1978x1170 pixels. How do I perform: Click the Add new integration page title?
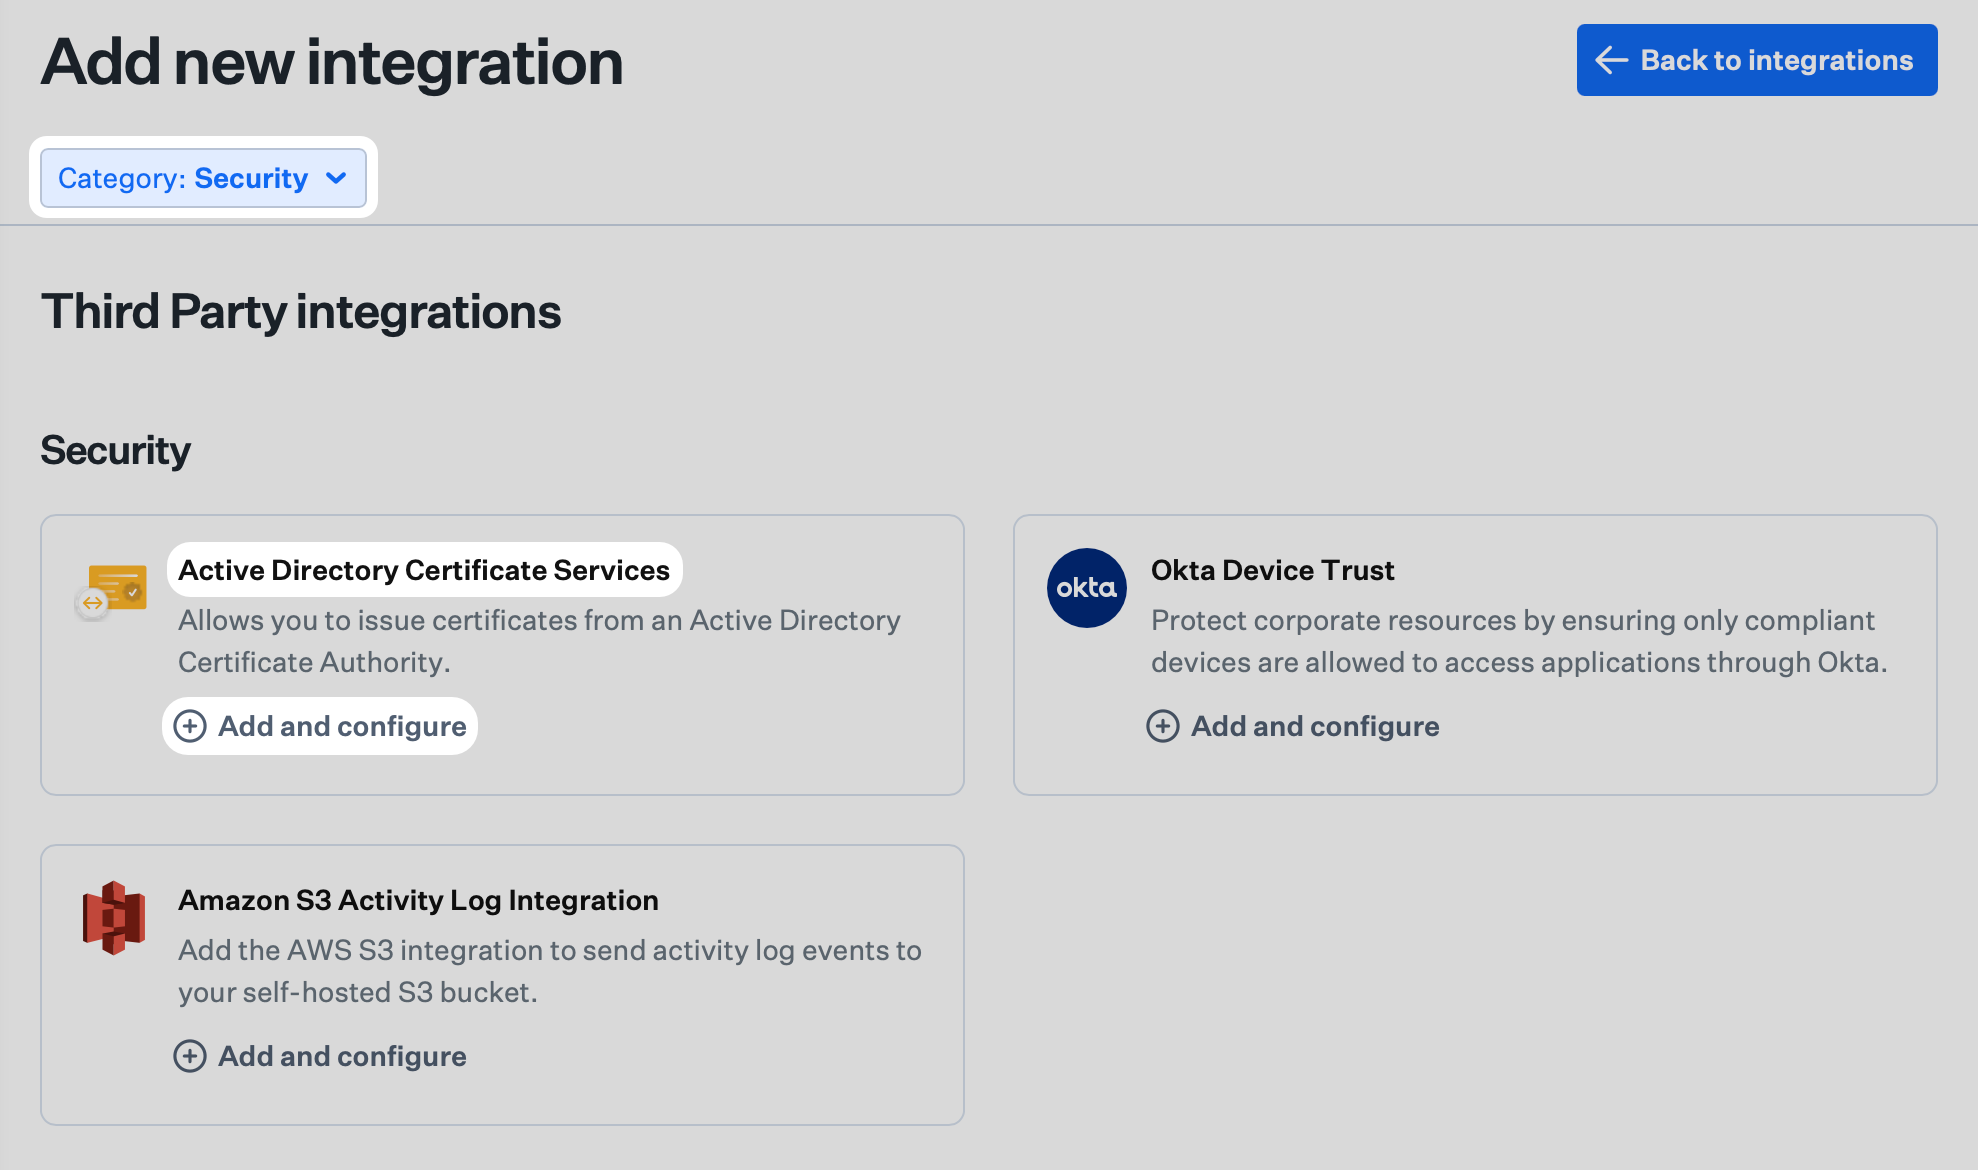coord(332,62)
